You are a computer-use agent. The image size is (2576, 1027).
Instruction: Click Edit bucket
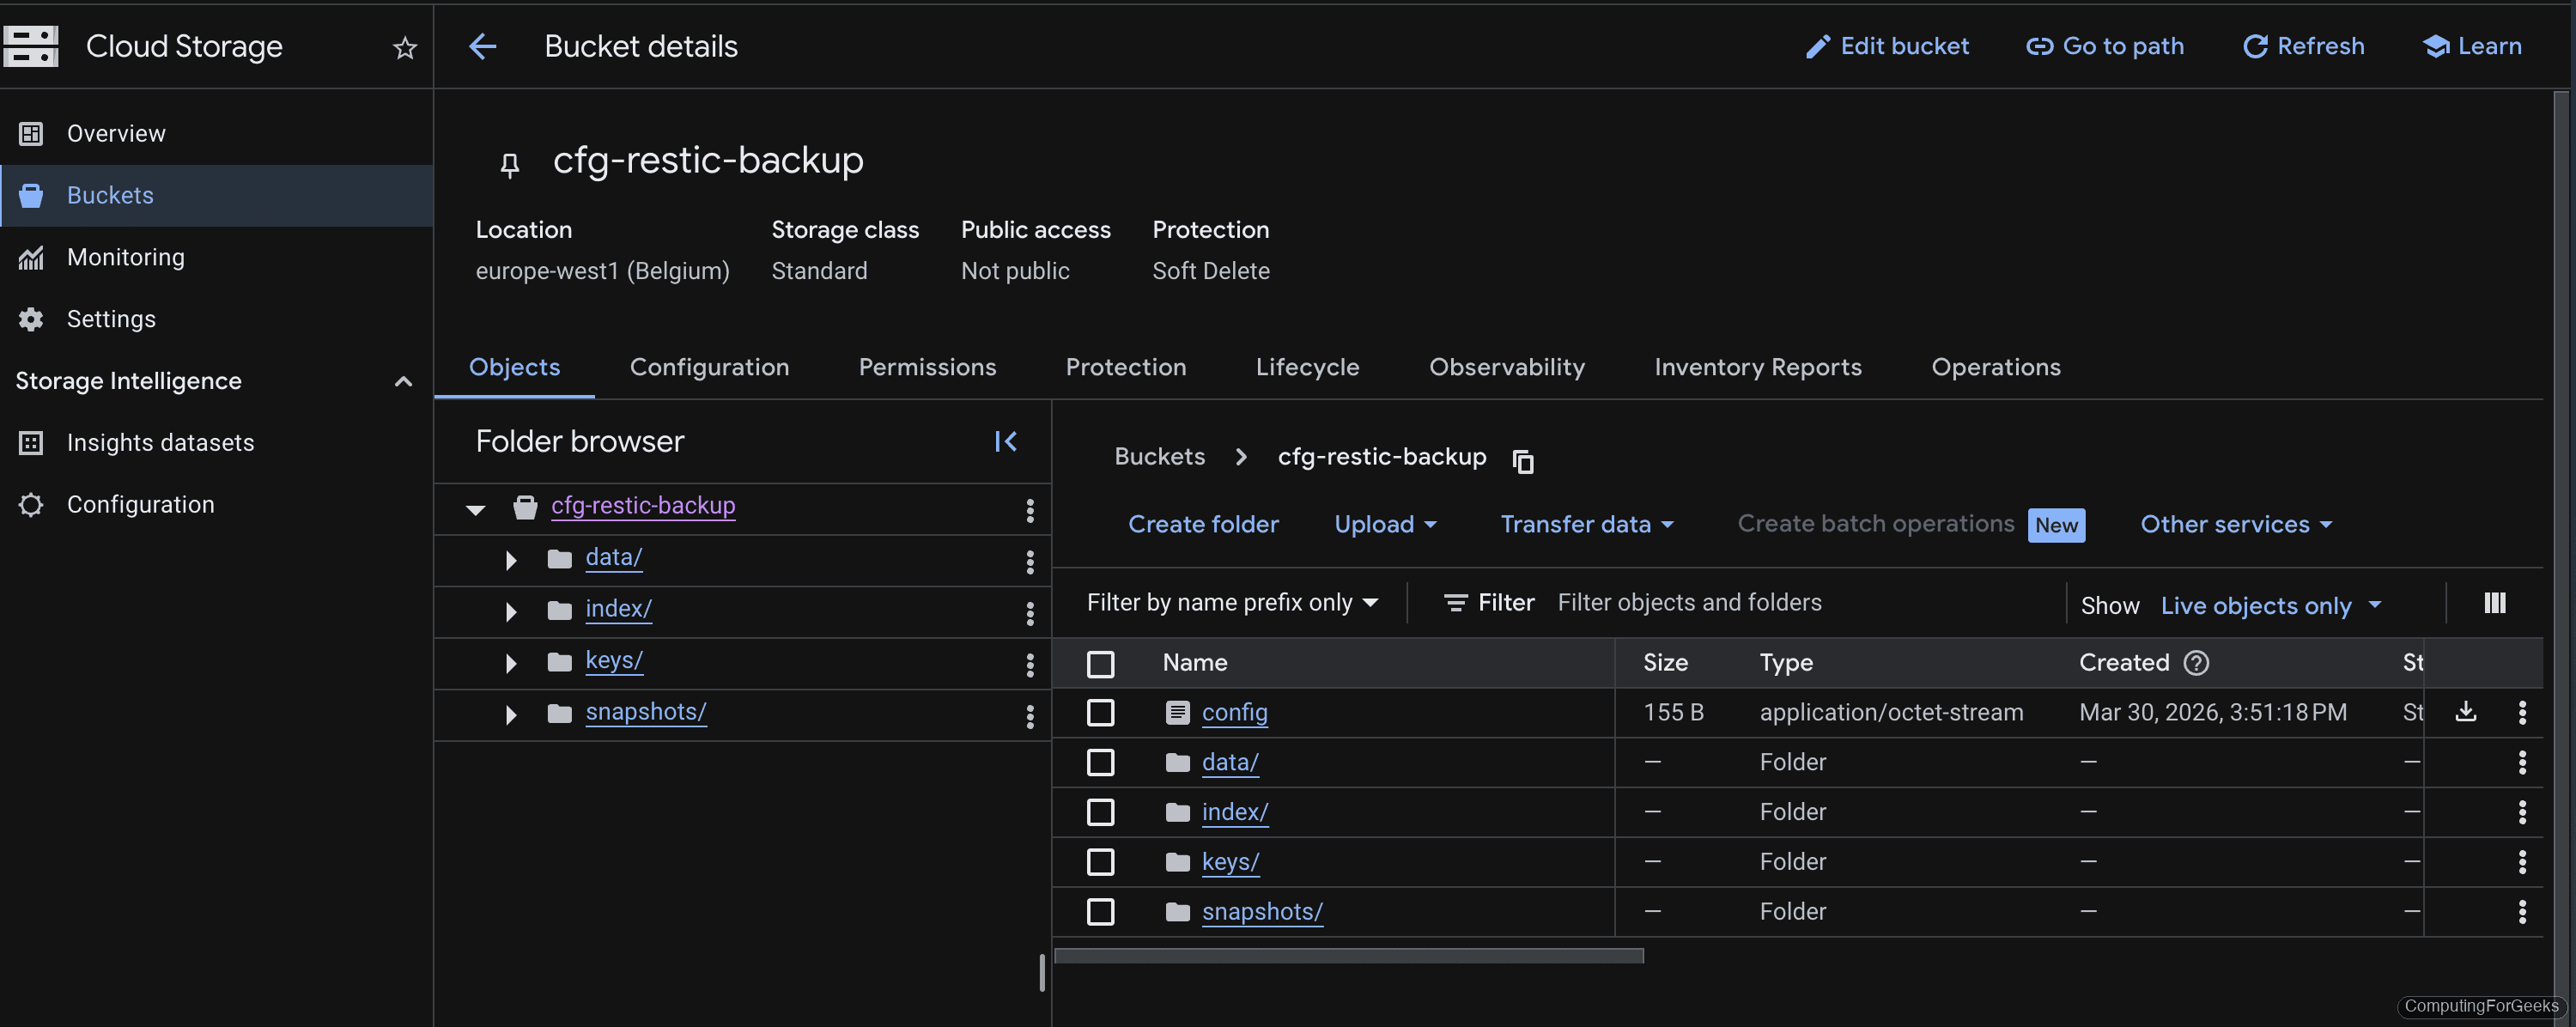pos(1888,46)
